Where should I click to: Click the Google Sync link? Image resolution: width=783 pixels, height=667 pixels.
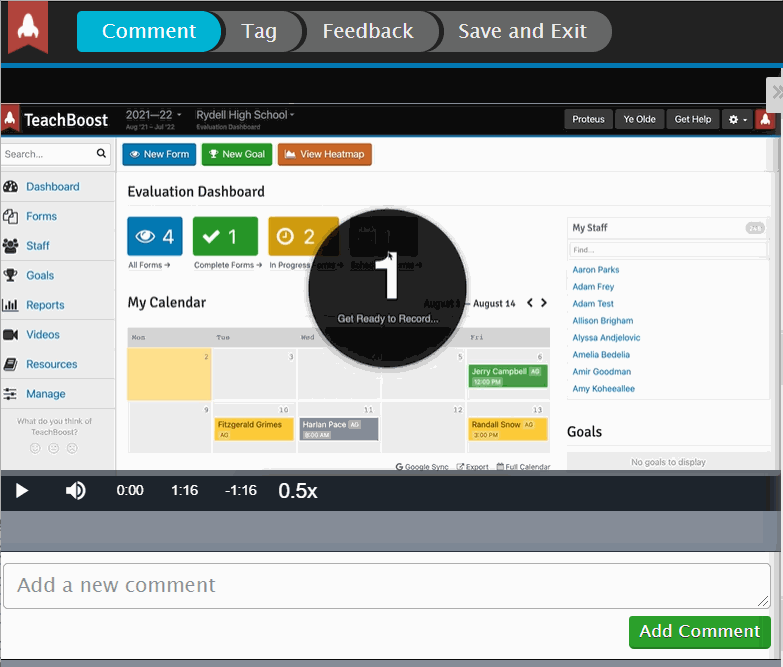pos(422,467)
